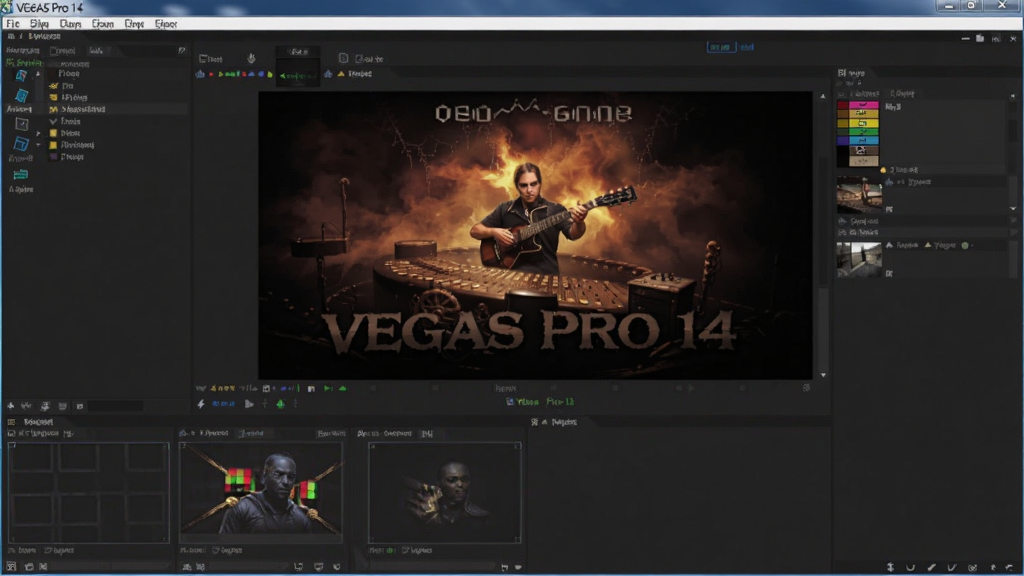Click the horizontal scrollbar under the golden-hand thumbnail
The height and width of the screenshot is (576, 1024).
click(x=434, y=567)
